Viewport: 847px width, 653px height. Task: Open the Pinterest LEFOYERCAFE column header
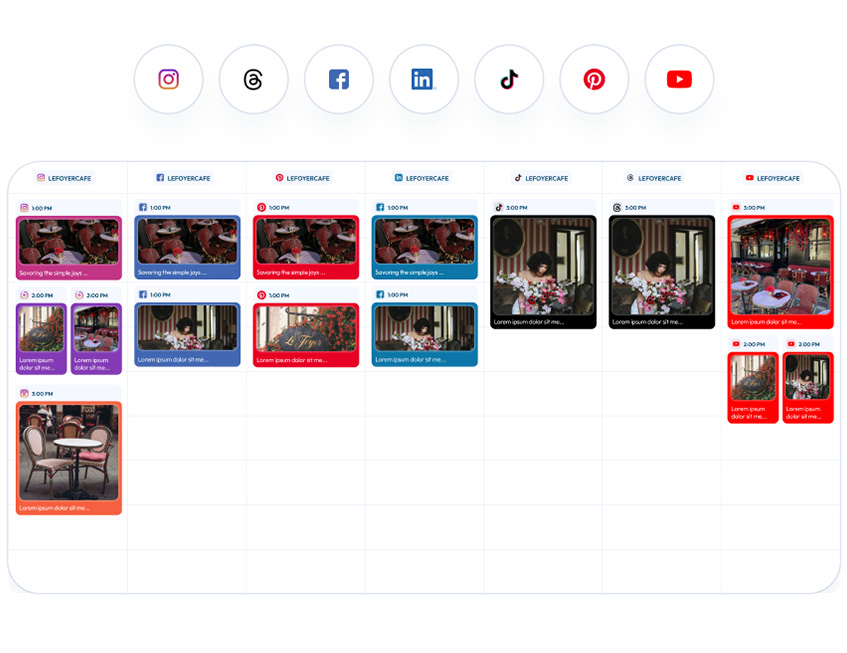pyautogui.click(x=303, y=178)
